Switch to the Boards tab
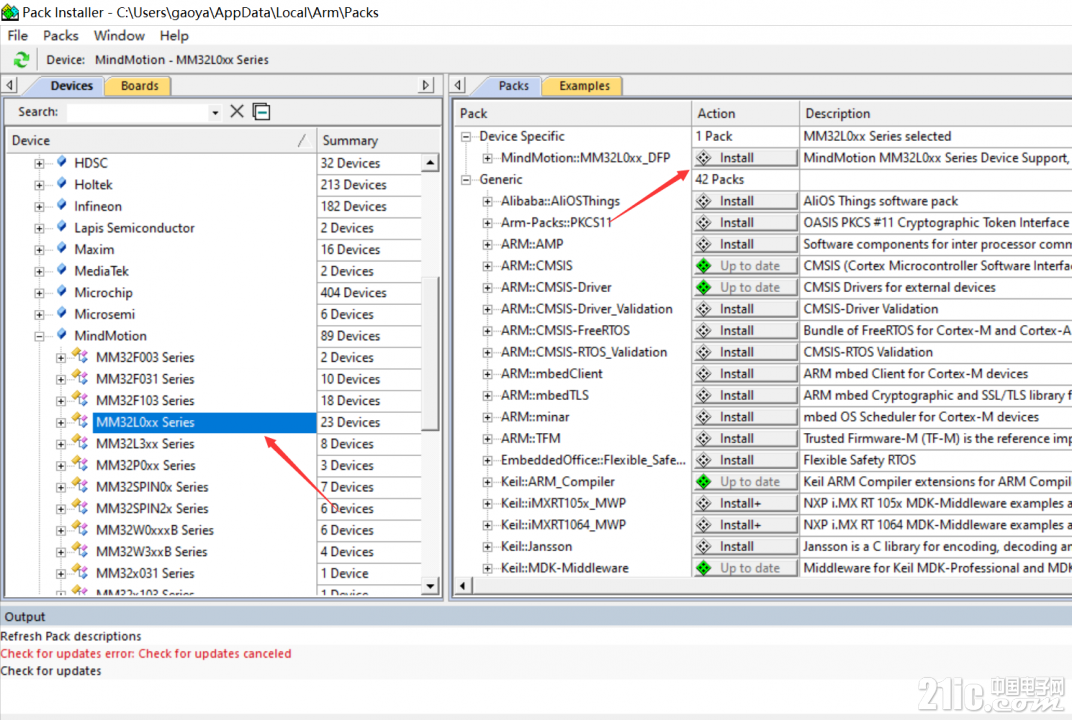Screen dimensions: 1072x720 point(139,85)
